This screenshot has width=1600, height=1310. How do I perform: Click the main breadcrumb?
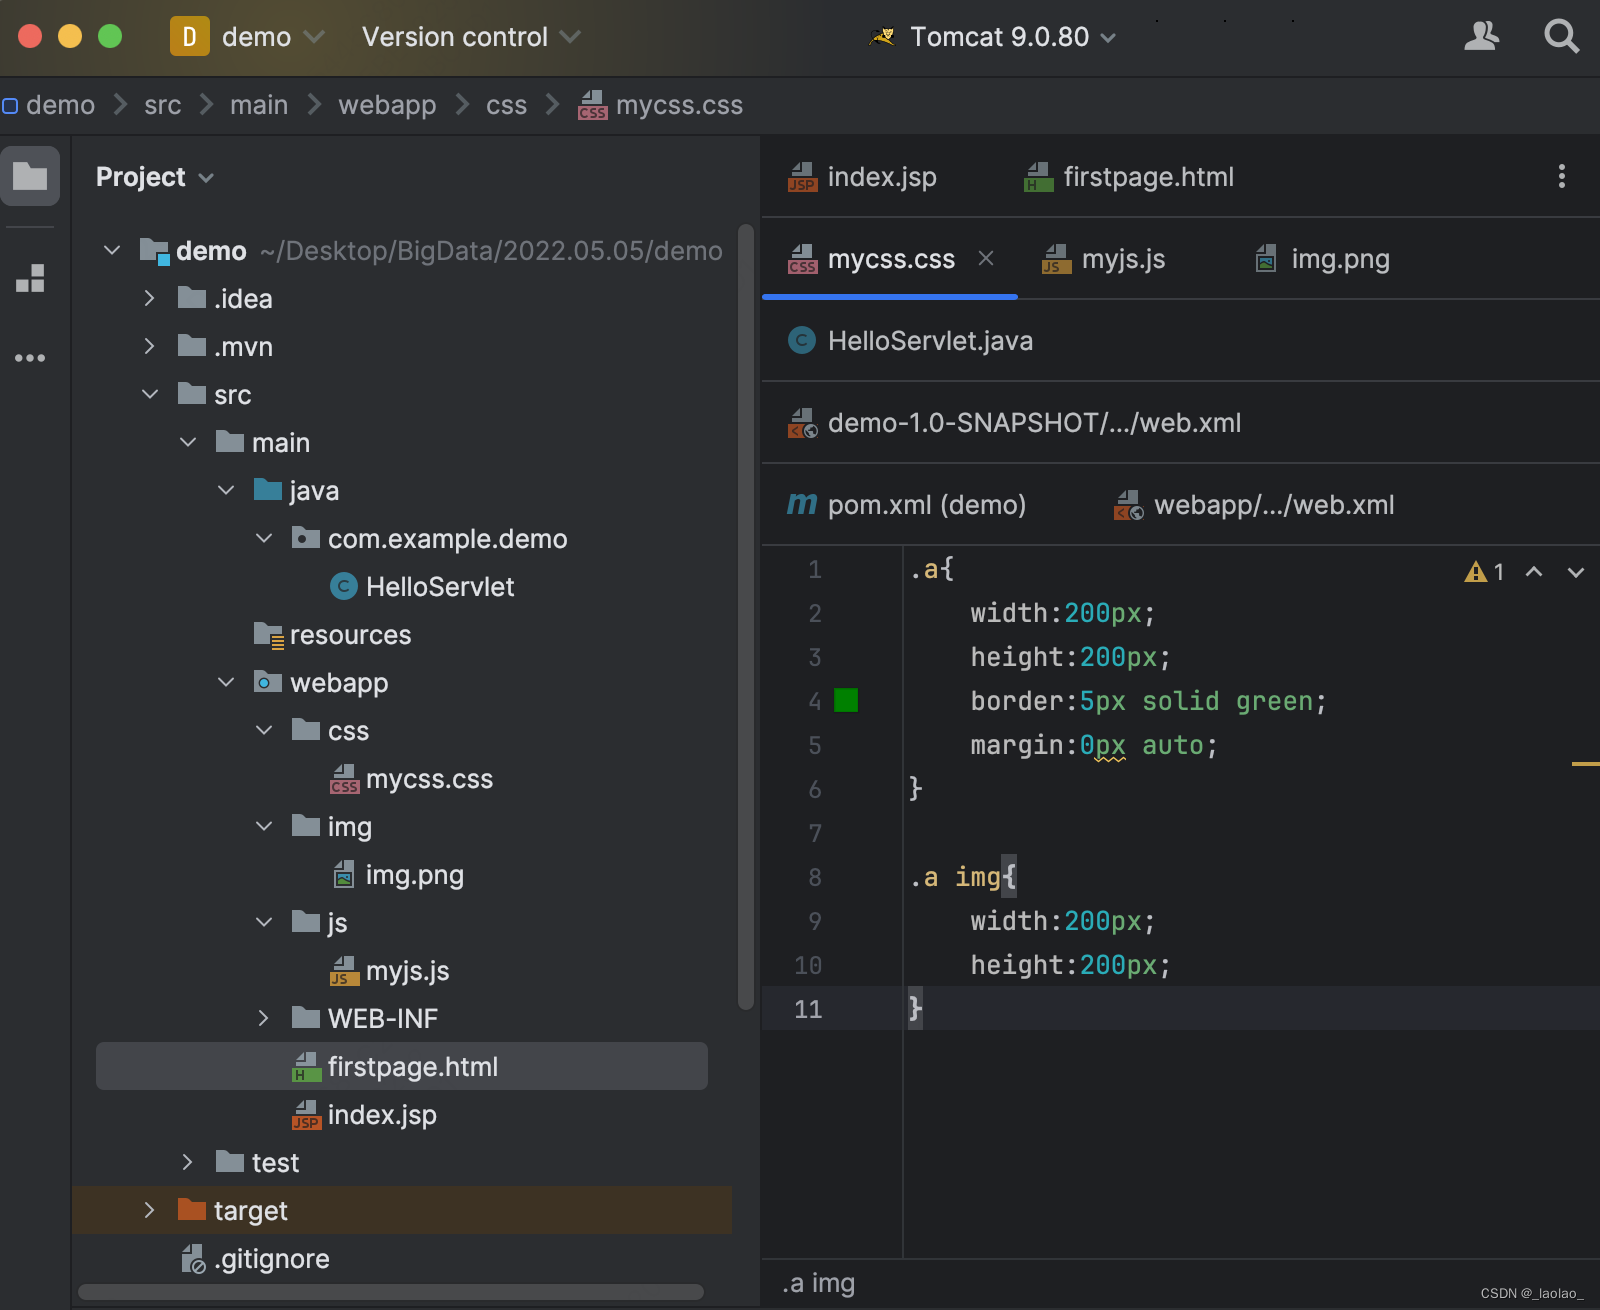tap(259, 105)
